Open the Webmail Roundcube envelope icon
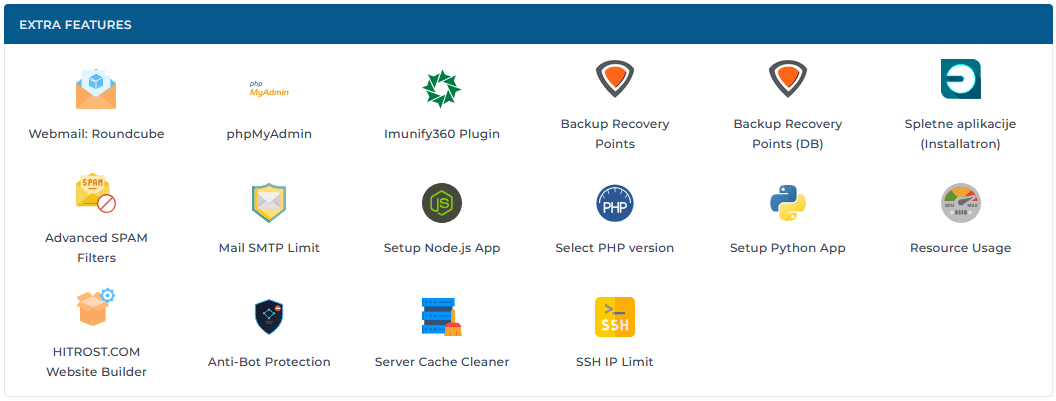This screenshot has width=1056, height=401. (x=96, y=89)
